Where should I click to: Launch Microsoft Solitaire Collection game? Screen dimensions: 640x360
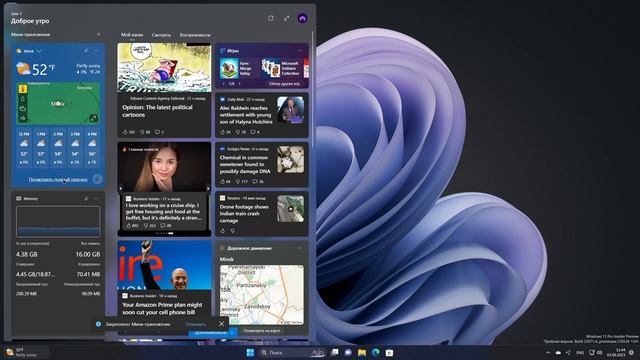pyautogui.click(x=281, y=69)
